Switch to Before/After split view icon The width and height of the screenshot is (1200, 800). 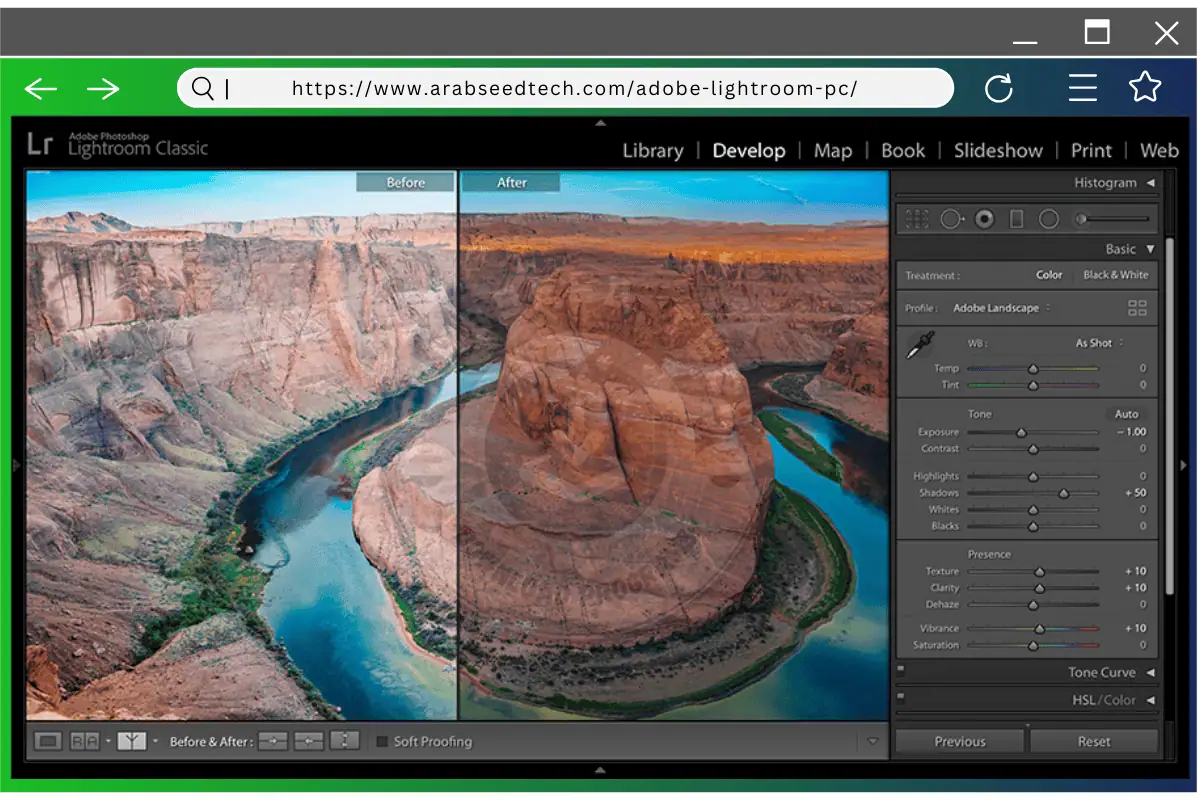pyautogui.click(x=130, y=740)
